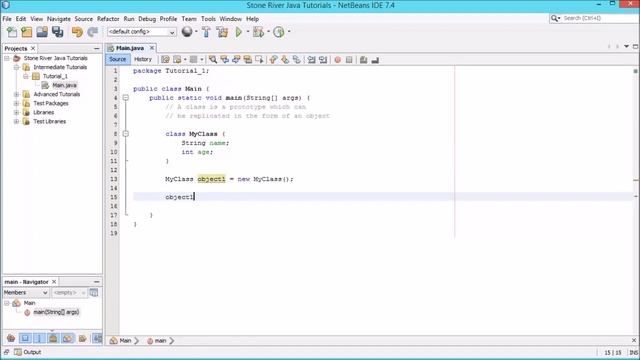Open the File menu
This screenshot has height=360, width=640.
pyautogui.click(x=7, y=19)
